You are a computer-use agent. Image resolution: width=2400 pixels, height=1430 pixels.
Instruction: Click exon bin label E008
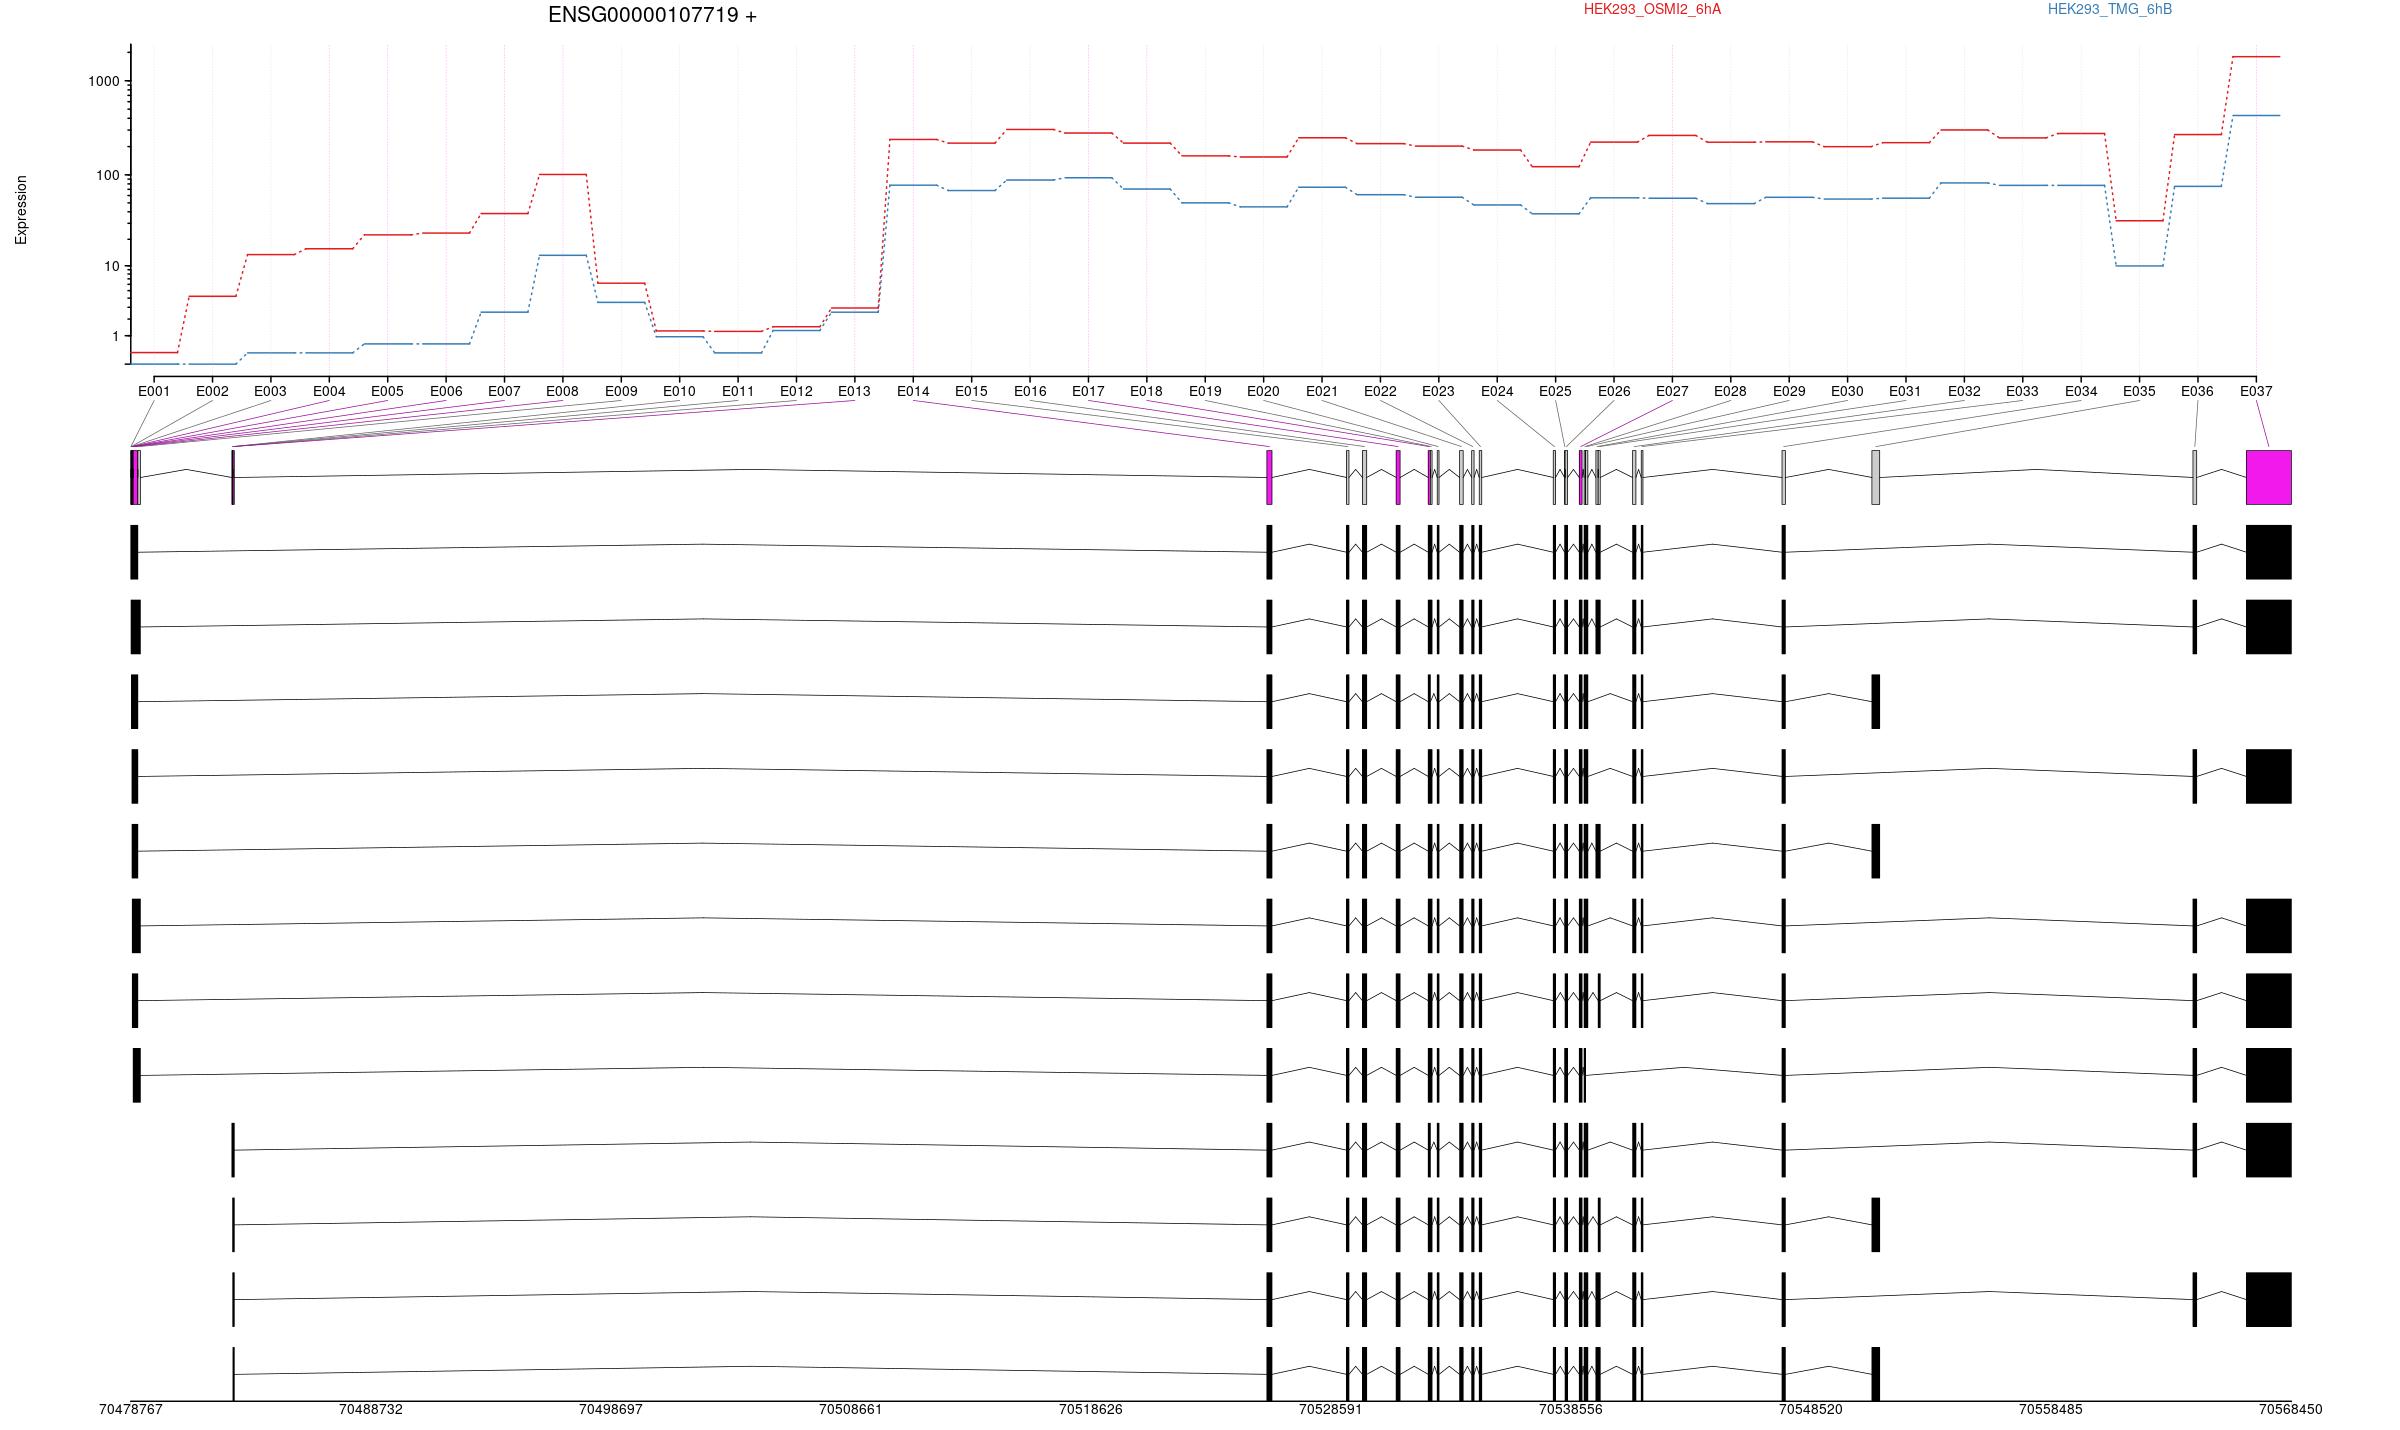click(x=562, y=391)
